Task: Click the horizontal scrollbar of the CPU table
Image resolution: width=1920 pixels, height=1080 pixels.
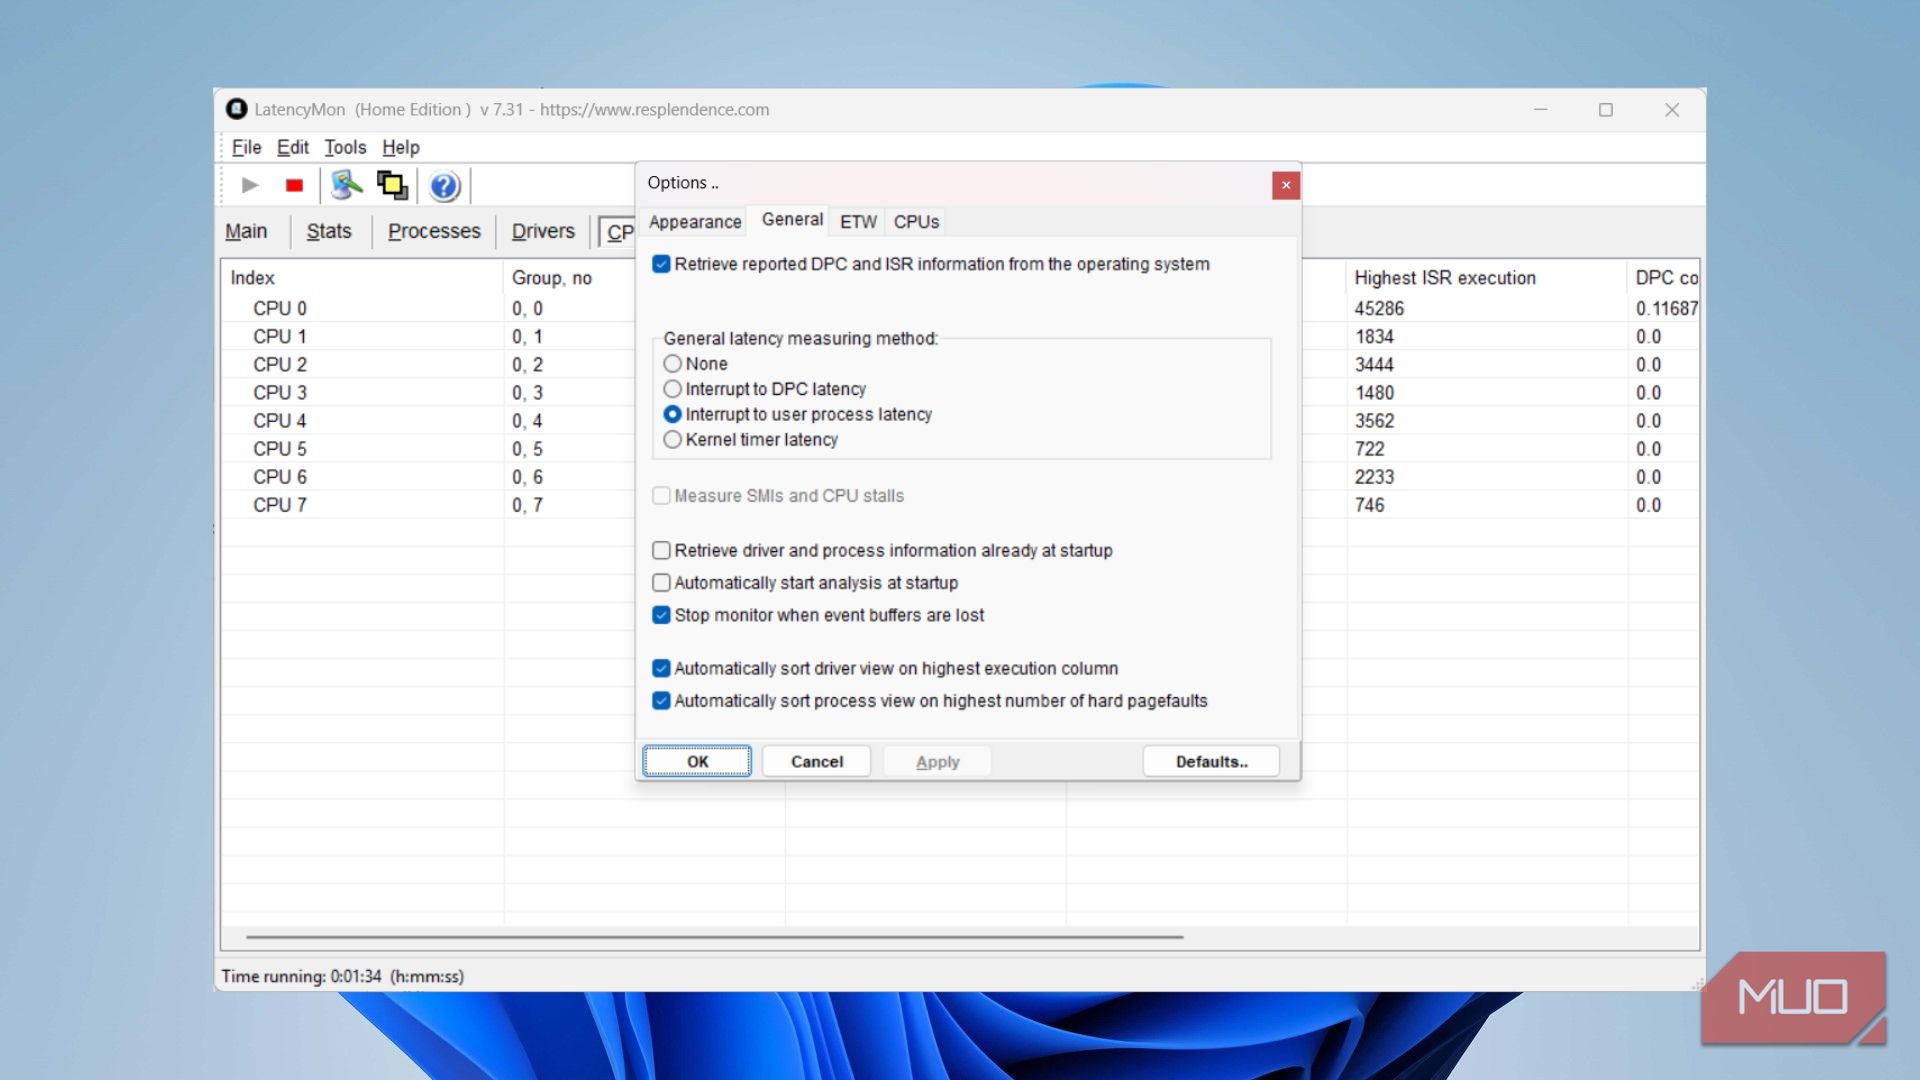Action: 714,937
